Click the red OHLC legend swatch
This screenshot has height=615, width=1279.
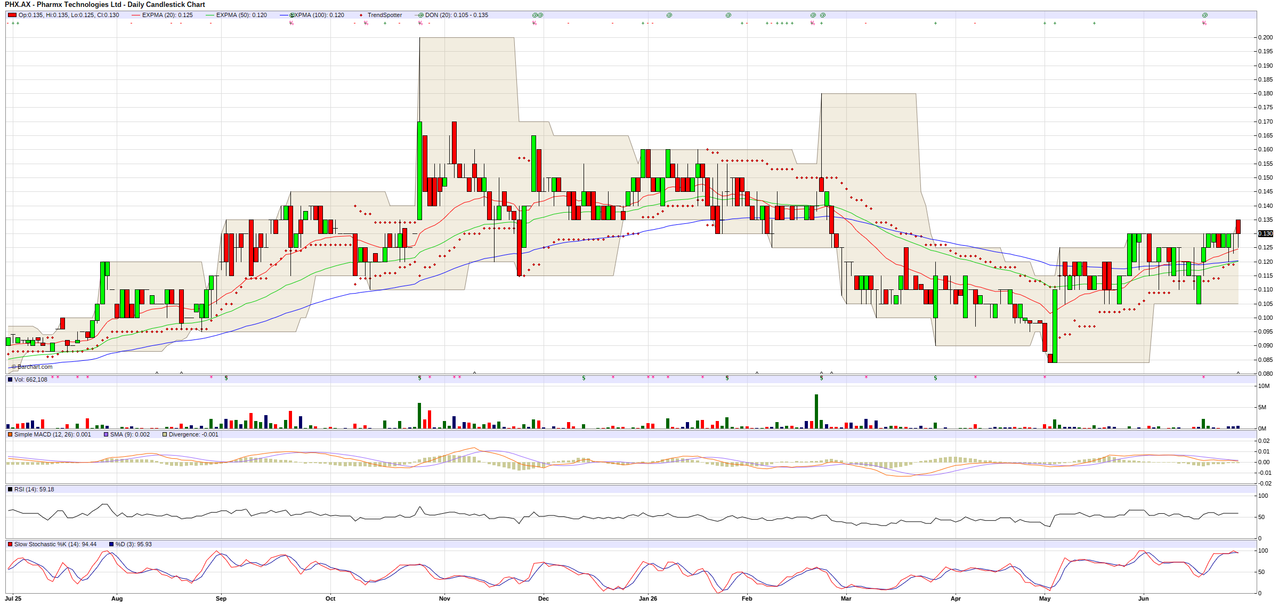click(10, 15)
